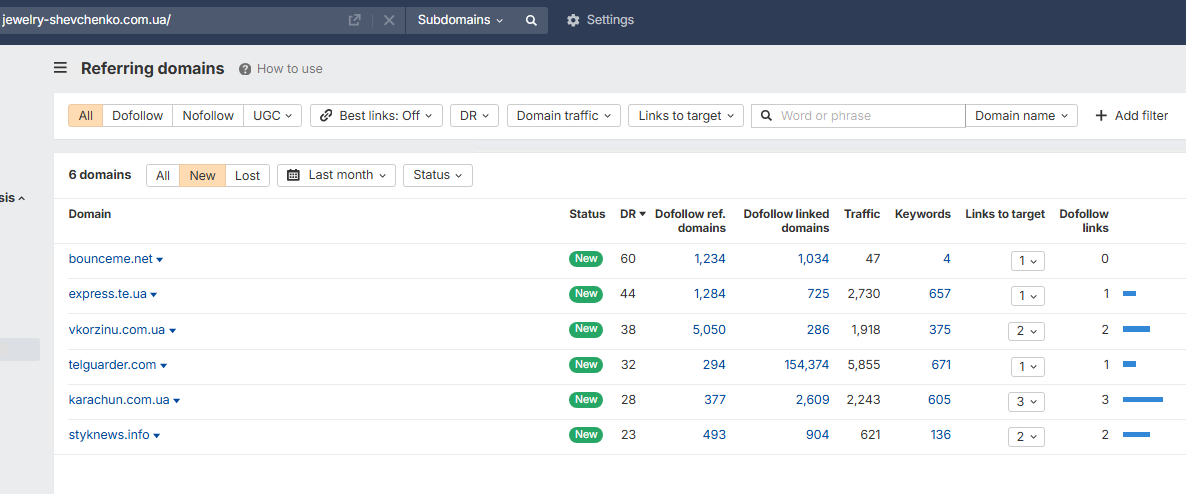Switch to Lost domains toggle

247,176
